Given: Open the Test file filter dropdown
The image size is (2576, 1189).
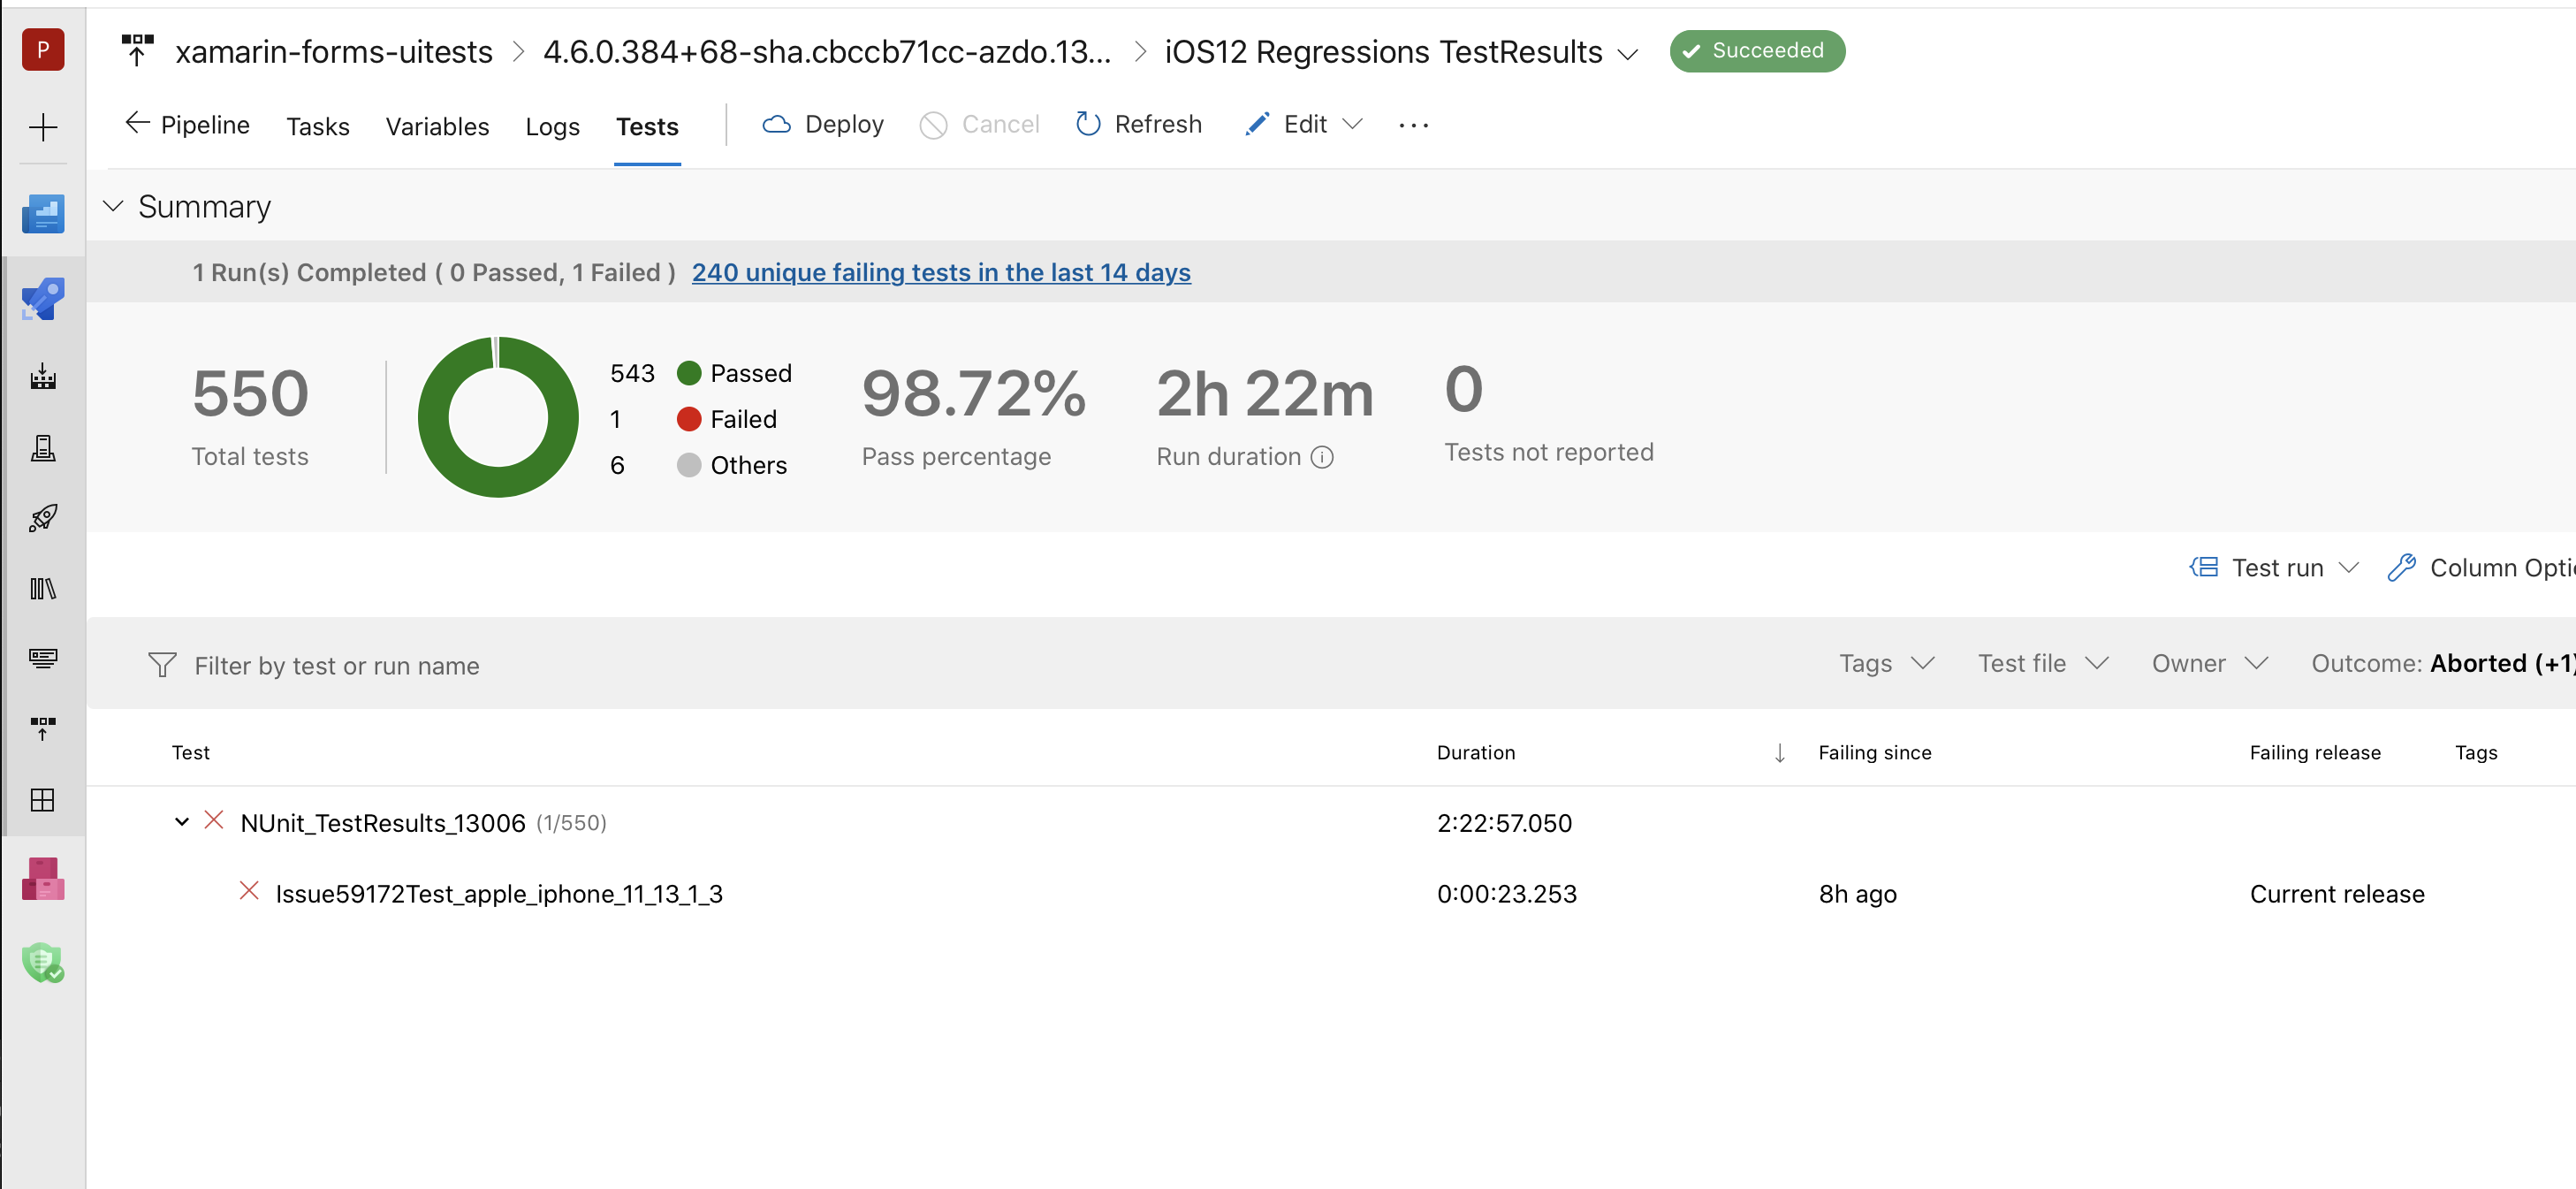Looking at the screenshot, I should tap(2042, 663).
